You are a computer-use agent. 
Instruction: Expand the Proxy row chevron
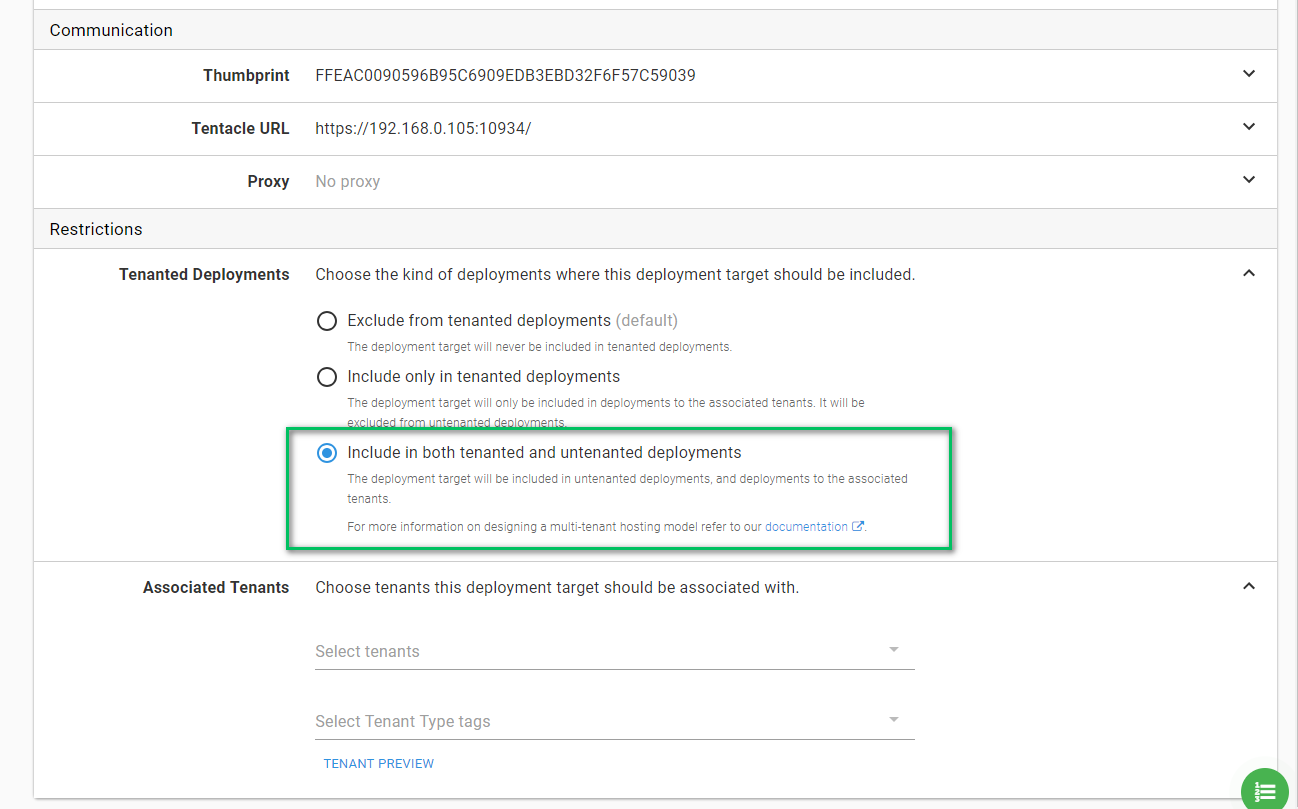(x=1248, y=180)
